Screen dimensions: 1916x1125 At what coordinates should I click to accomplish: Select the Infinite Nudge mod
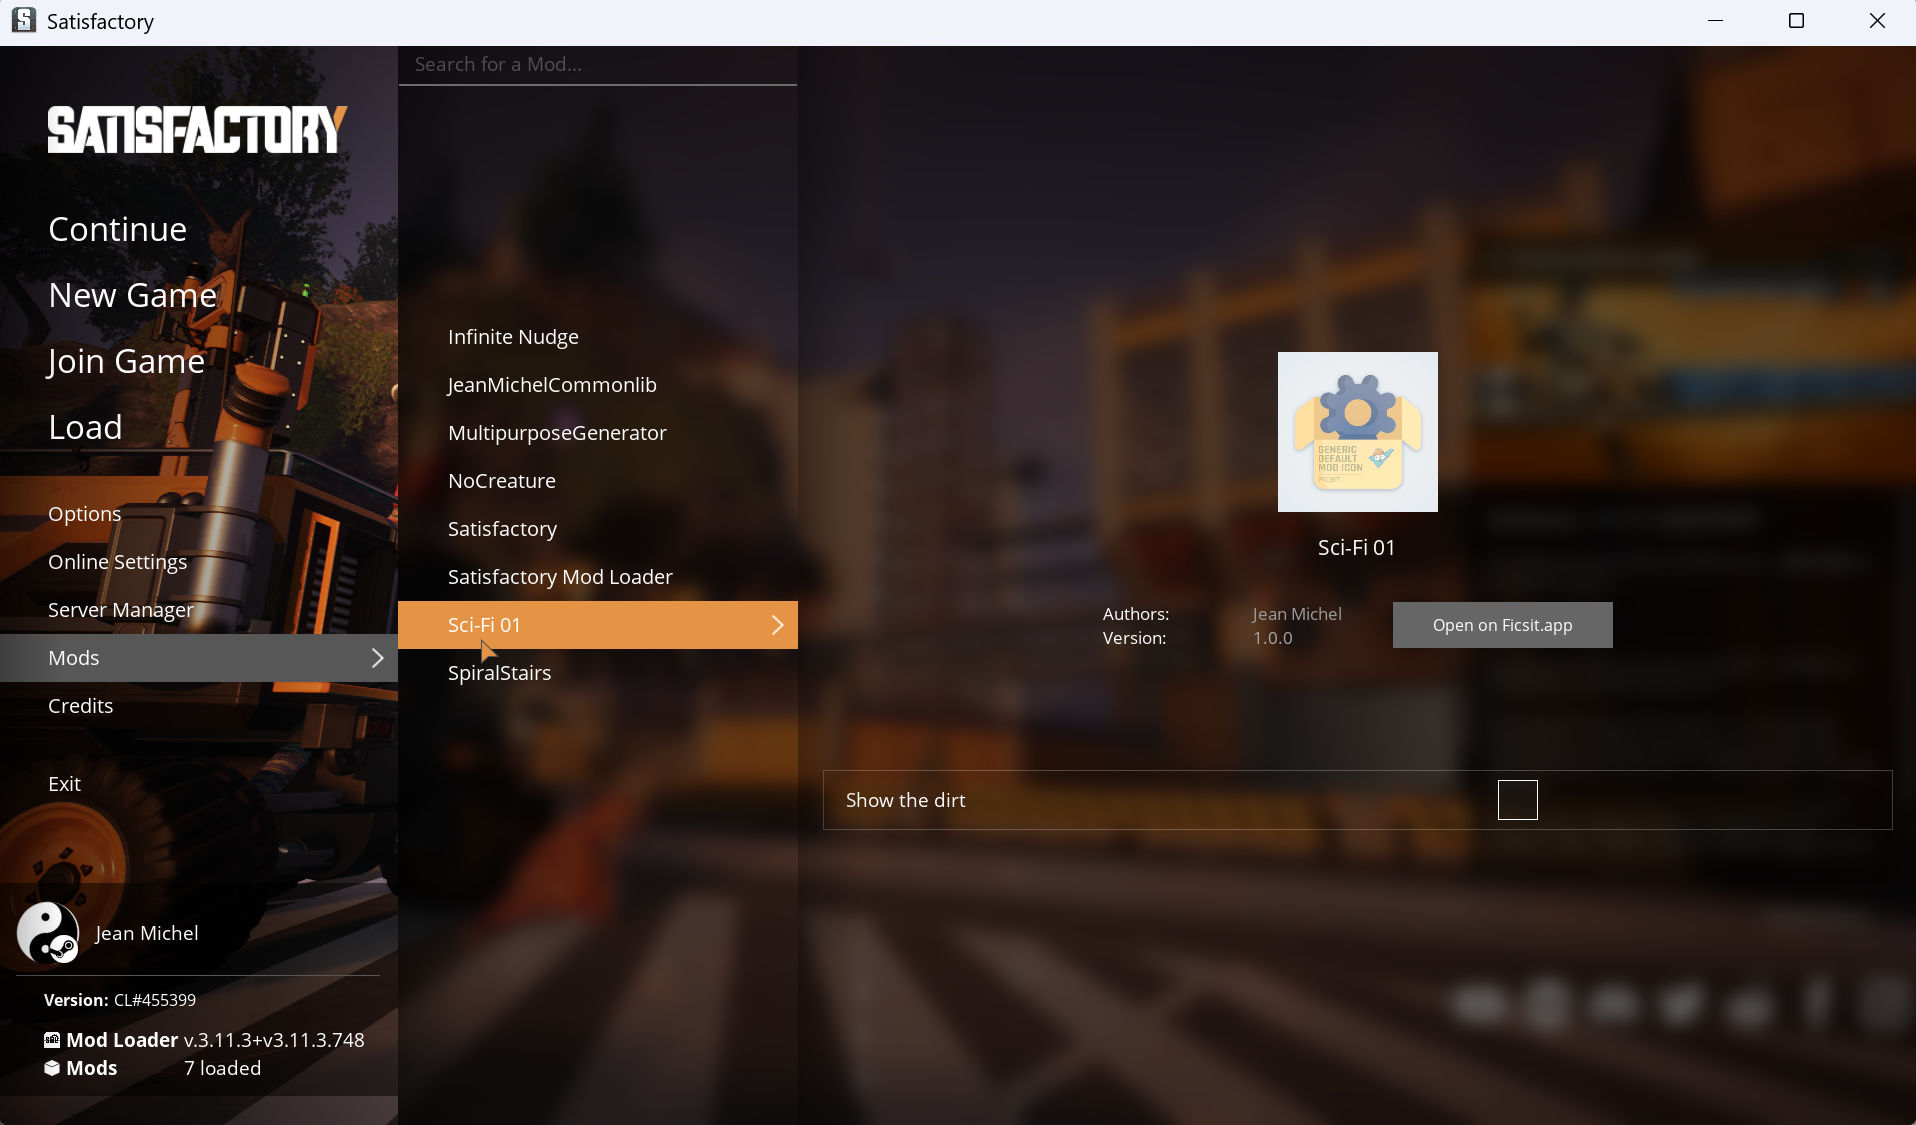click(513, 337)
